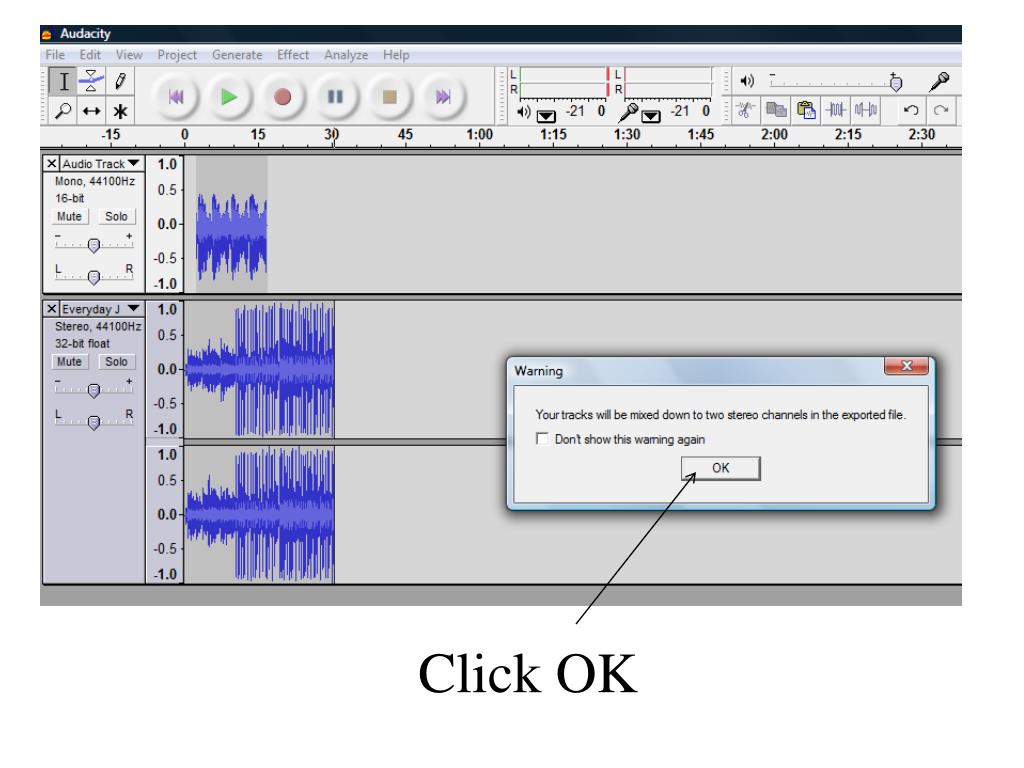Solo the Everyday J track
The image size is (1024, 768).
[x=116, y=361]
